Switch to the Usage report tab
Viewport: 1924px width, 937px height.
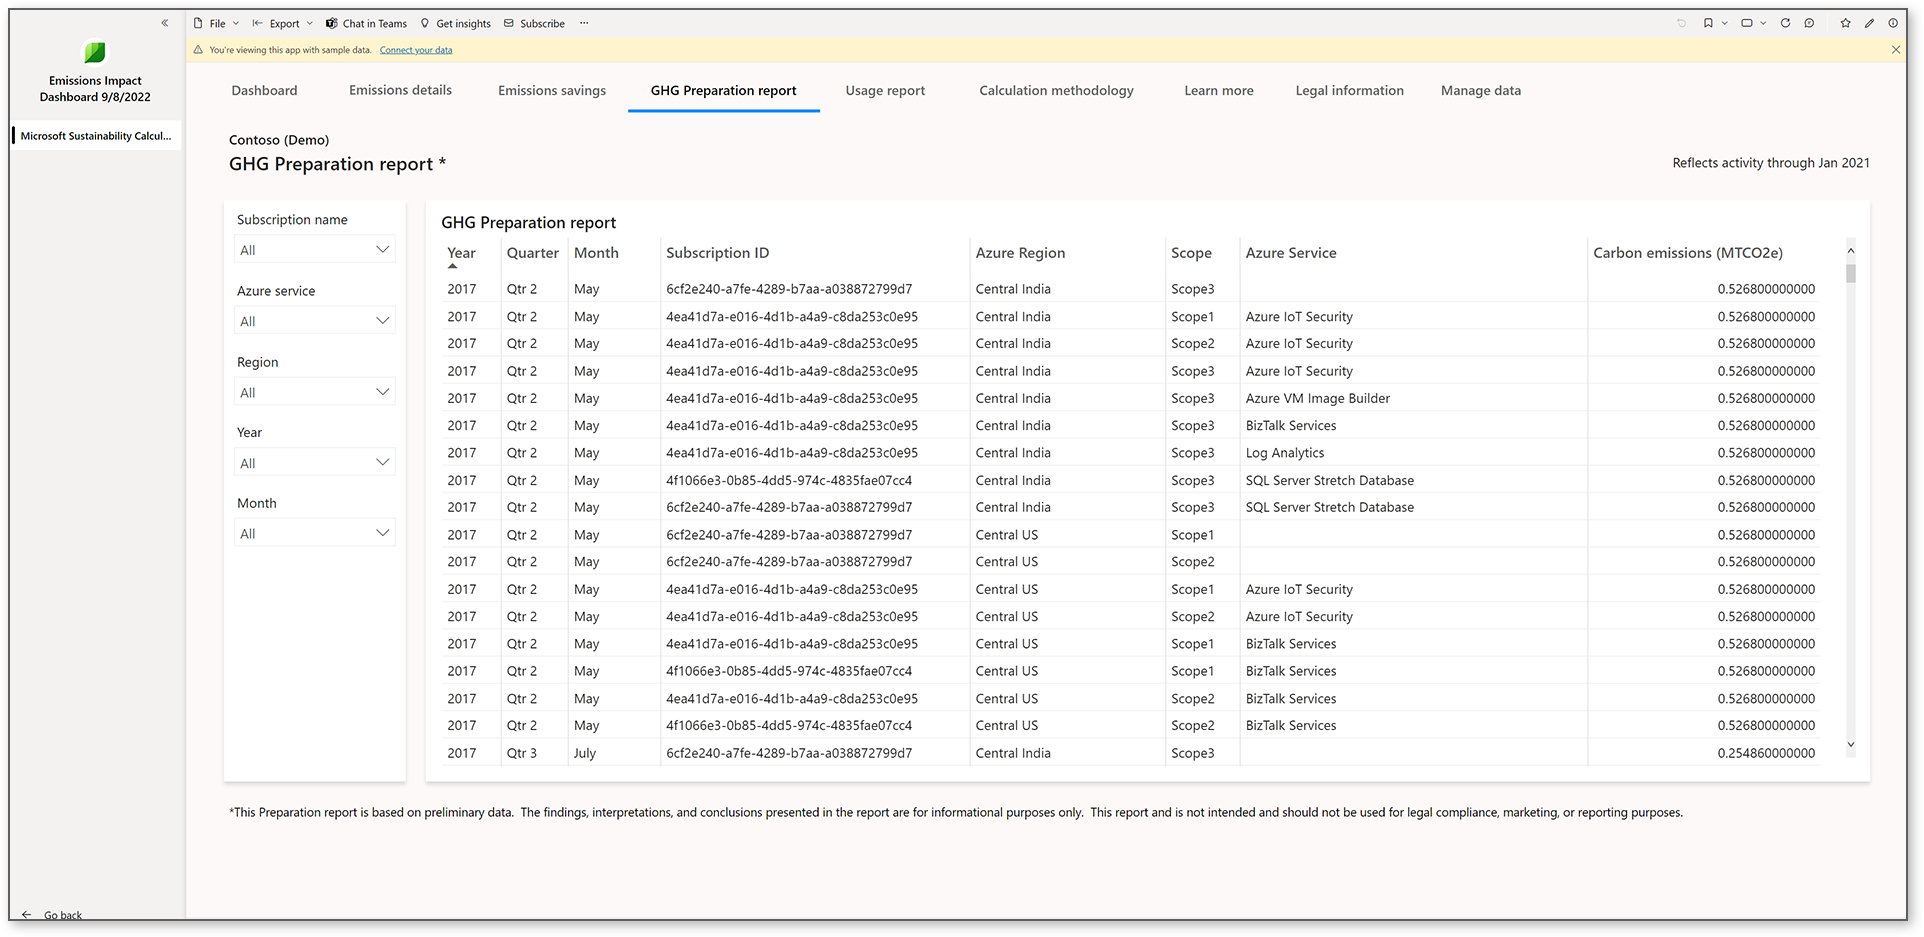tap(885, 90)
